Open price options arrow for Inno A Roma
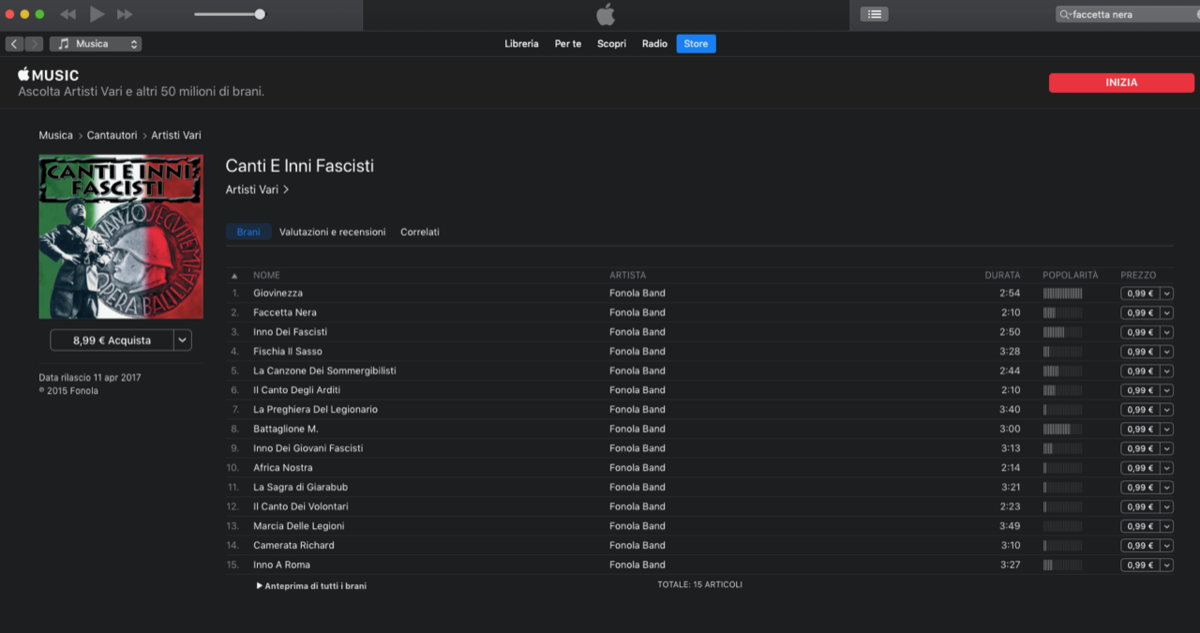Viewport: 1200px width, 633px height. tap(1167, 565)
